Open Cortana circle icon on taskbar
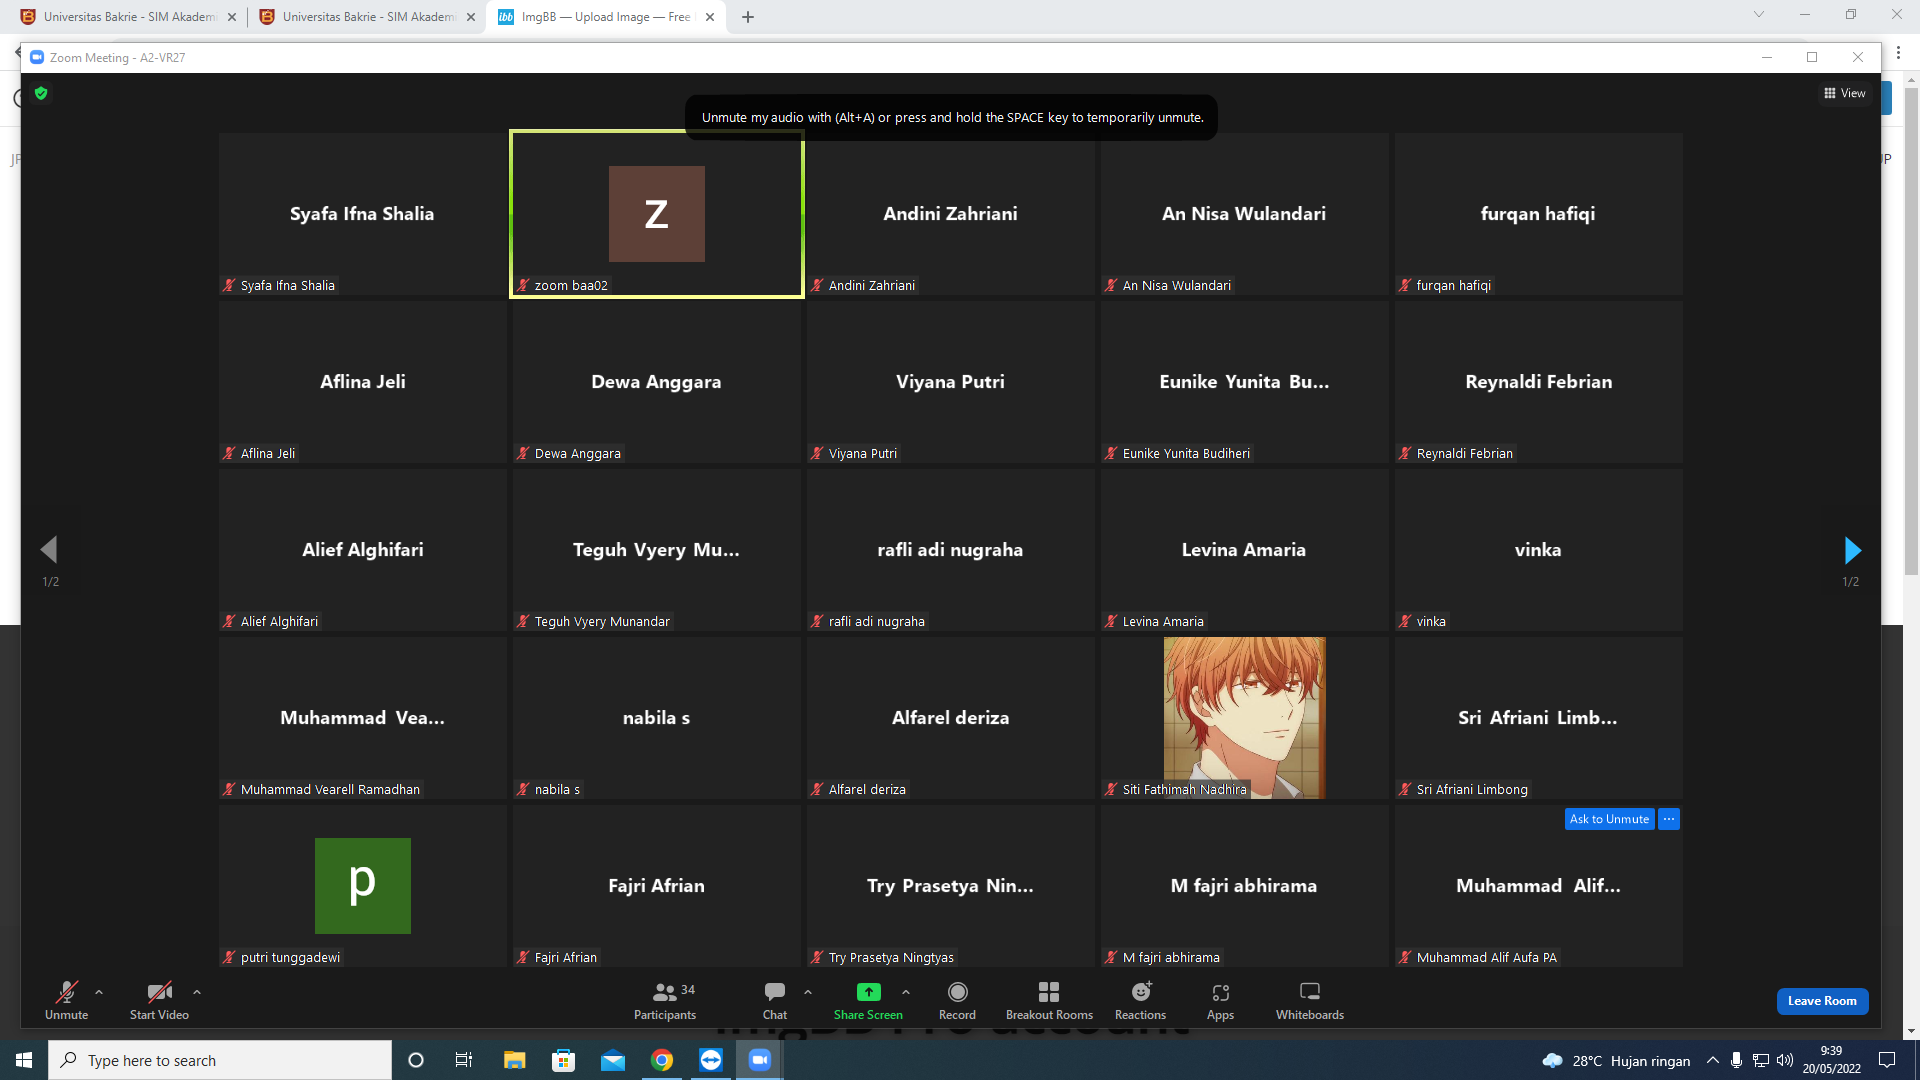Viewport: 1920px width, 1080px height. coord(416,1060)
